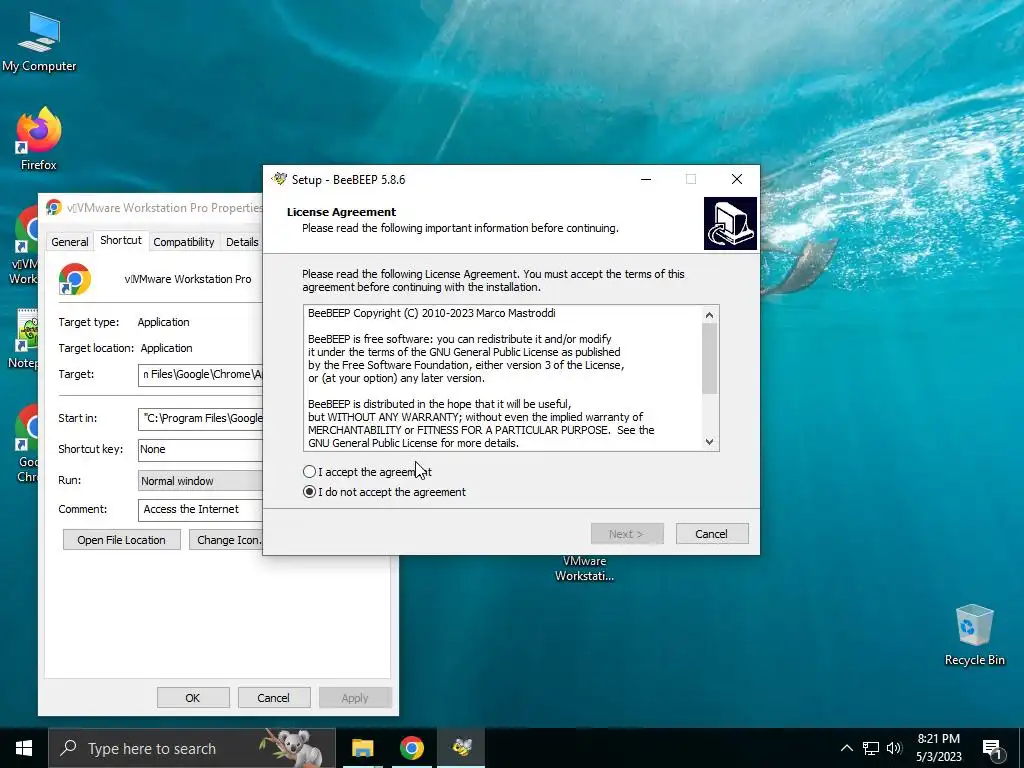Click Open File Location button
This screenshot has height=768, width=1024.
tap(121, 539)
